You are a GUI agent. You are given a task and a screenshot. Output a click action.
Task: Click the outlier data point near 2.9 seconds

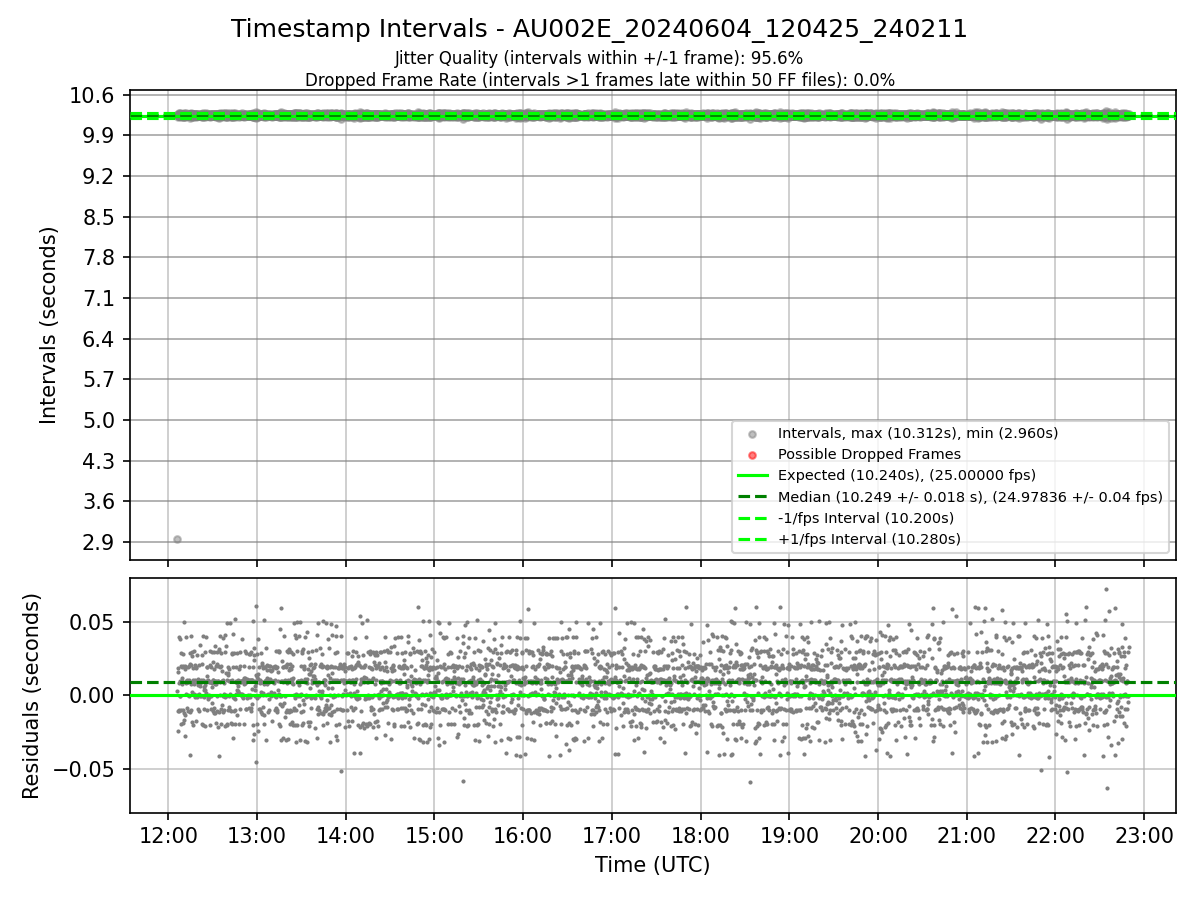click(x=177, y=539)
